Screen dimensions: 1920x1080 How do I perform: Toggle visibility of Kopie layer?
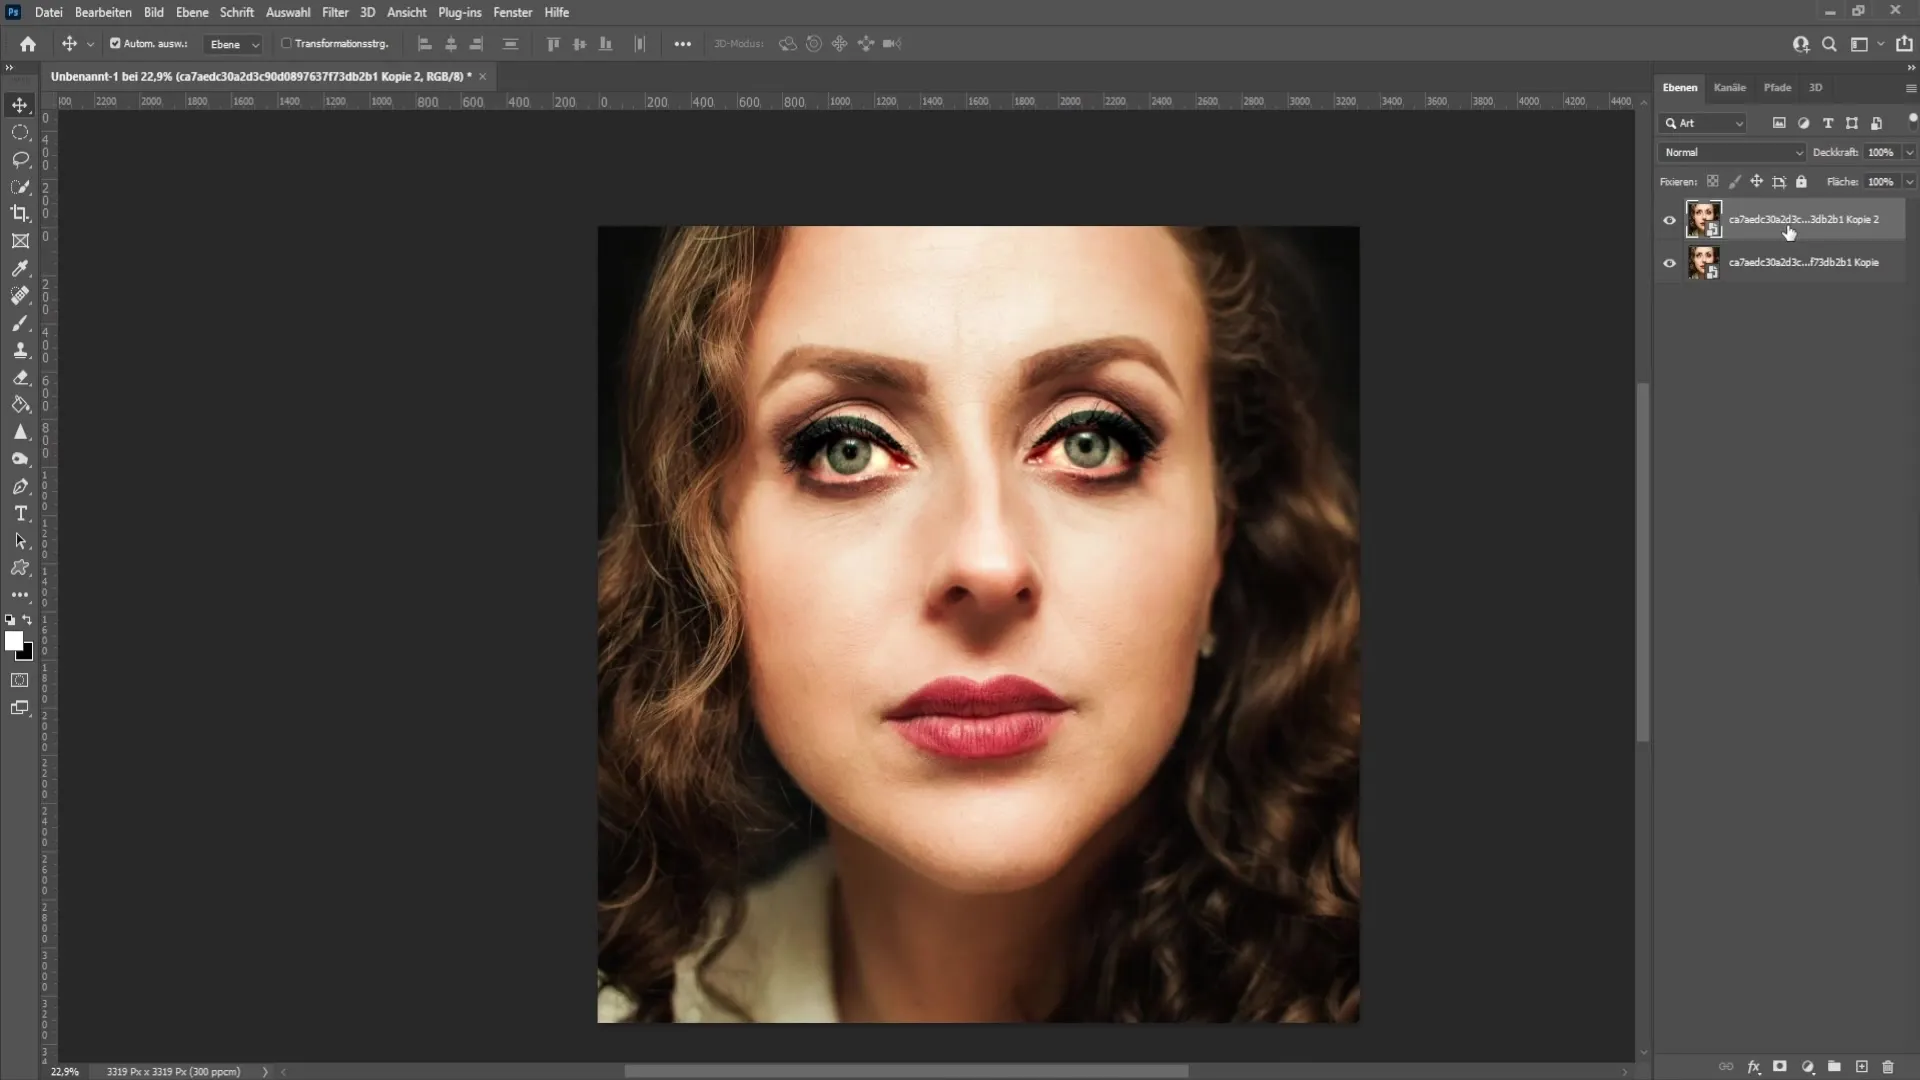point(1669,262)
